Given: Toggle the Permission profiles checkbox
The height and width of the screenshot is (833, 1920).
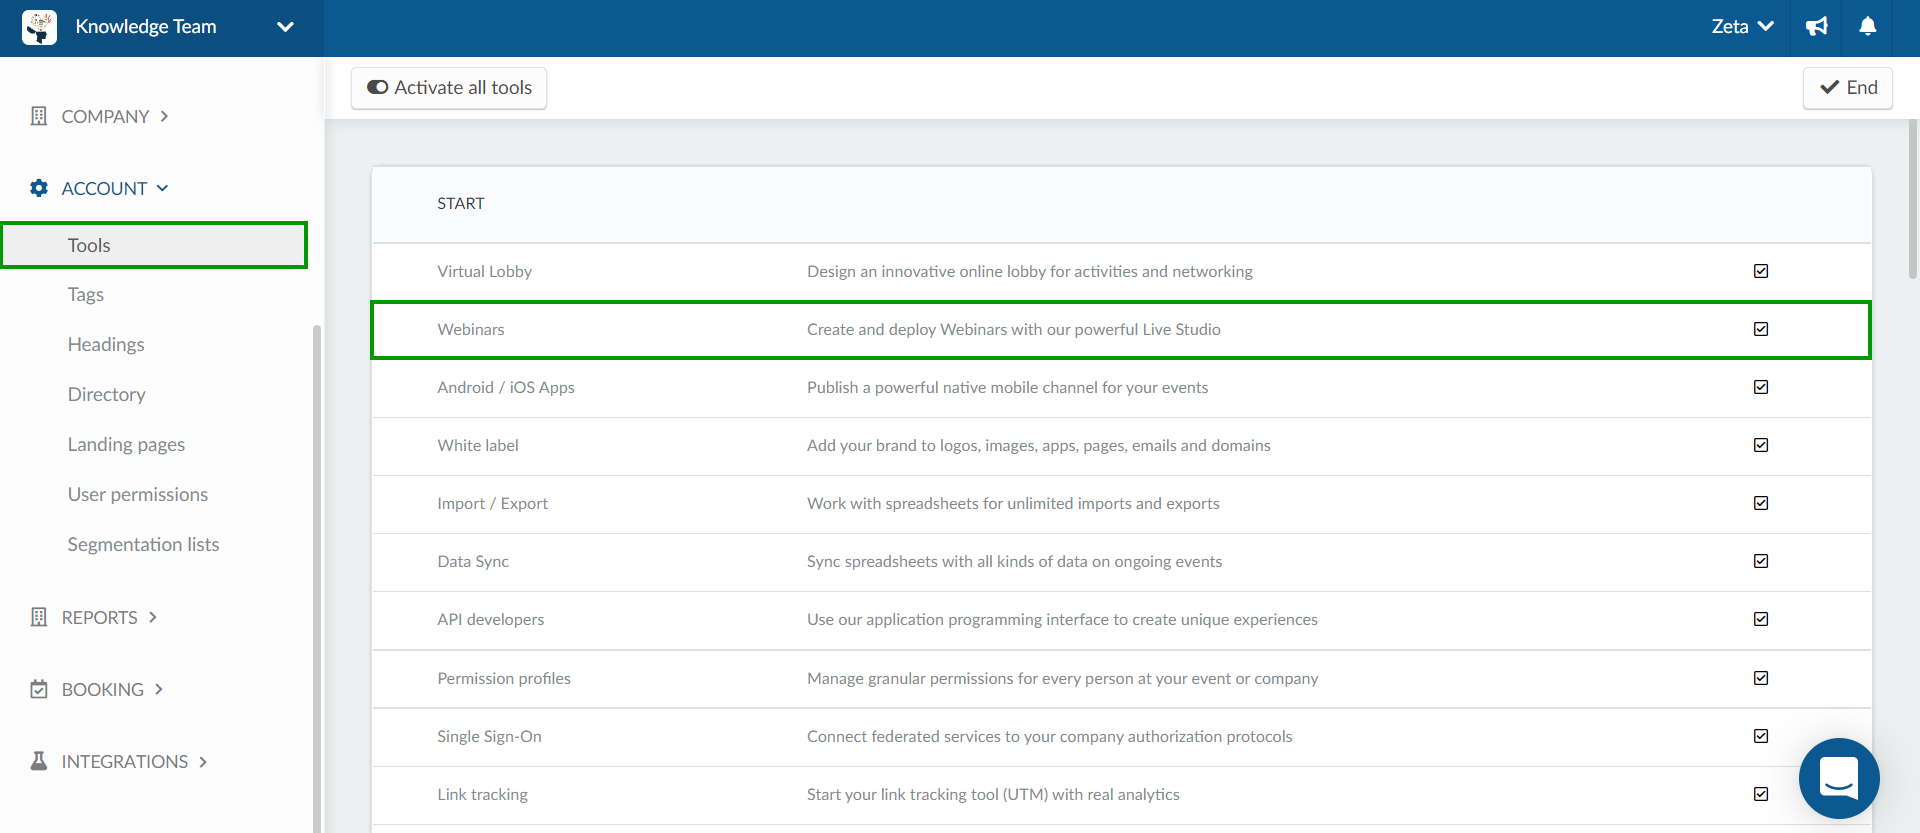Looking at the screenshot, I should tap(1761, 678).
